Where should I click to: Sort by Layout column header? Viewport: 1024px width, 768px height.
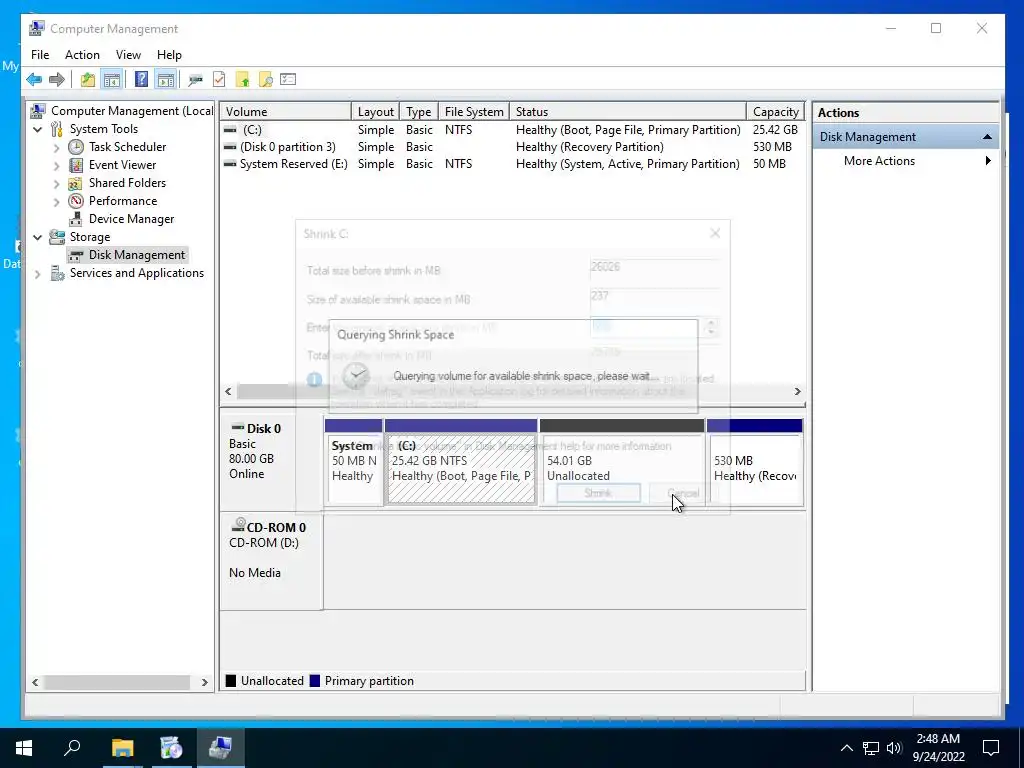376,112
